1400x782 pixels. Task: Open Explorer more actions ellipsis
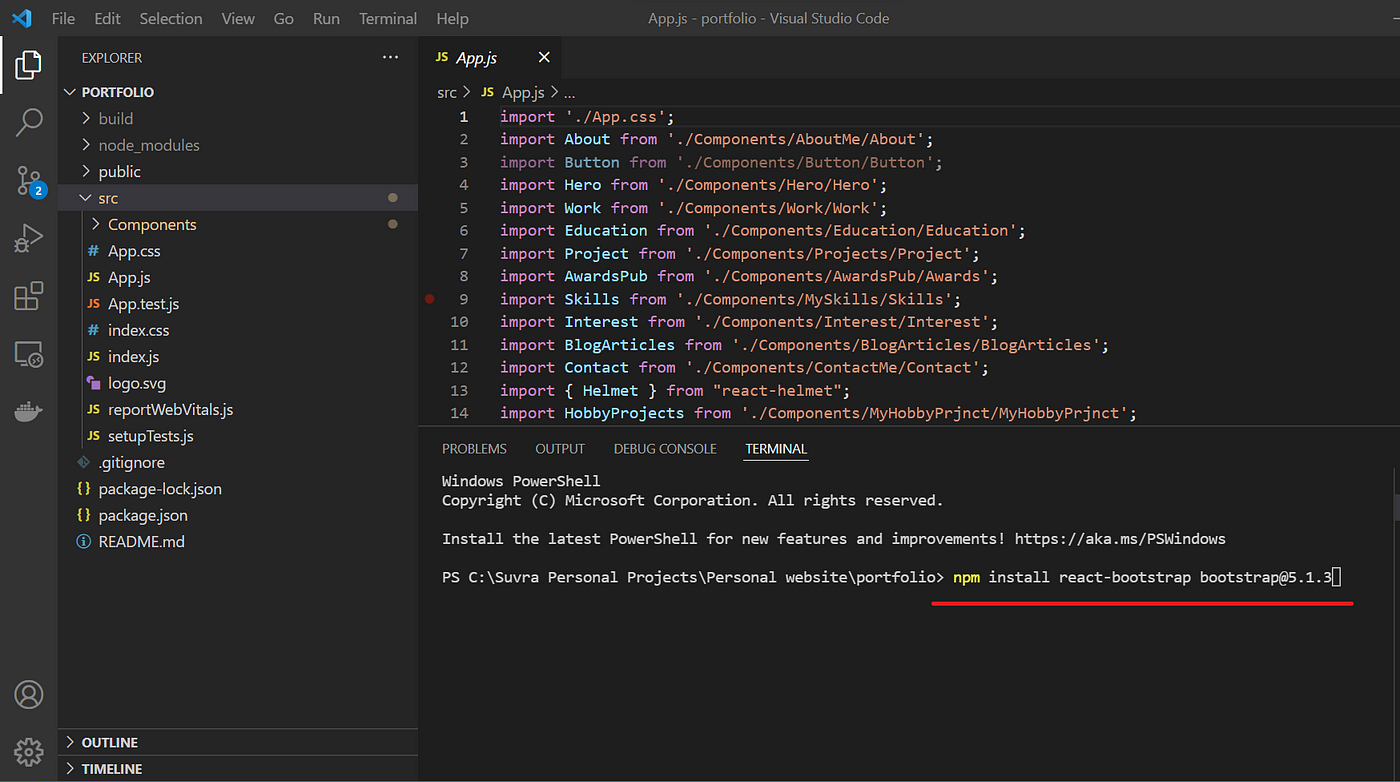(x=391, y=58)
